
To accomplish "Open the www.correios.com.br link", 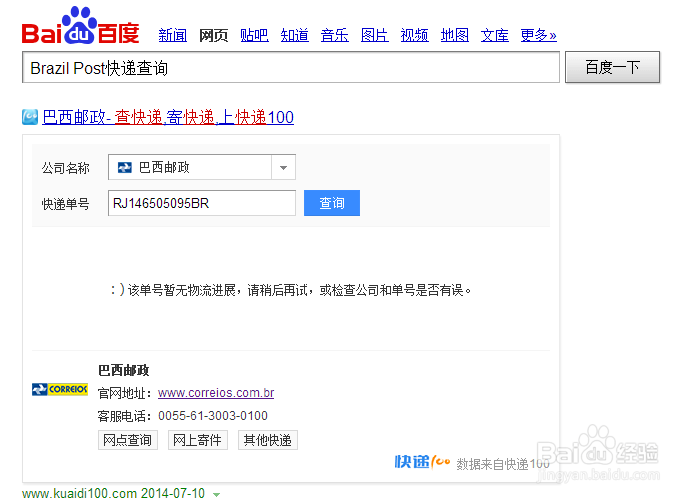I will tap(216, 393).
